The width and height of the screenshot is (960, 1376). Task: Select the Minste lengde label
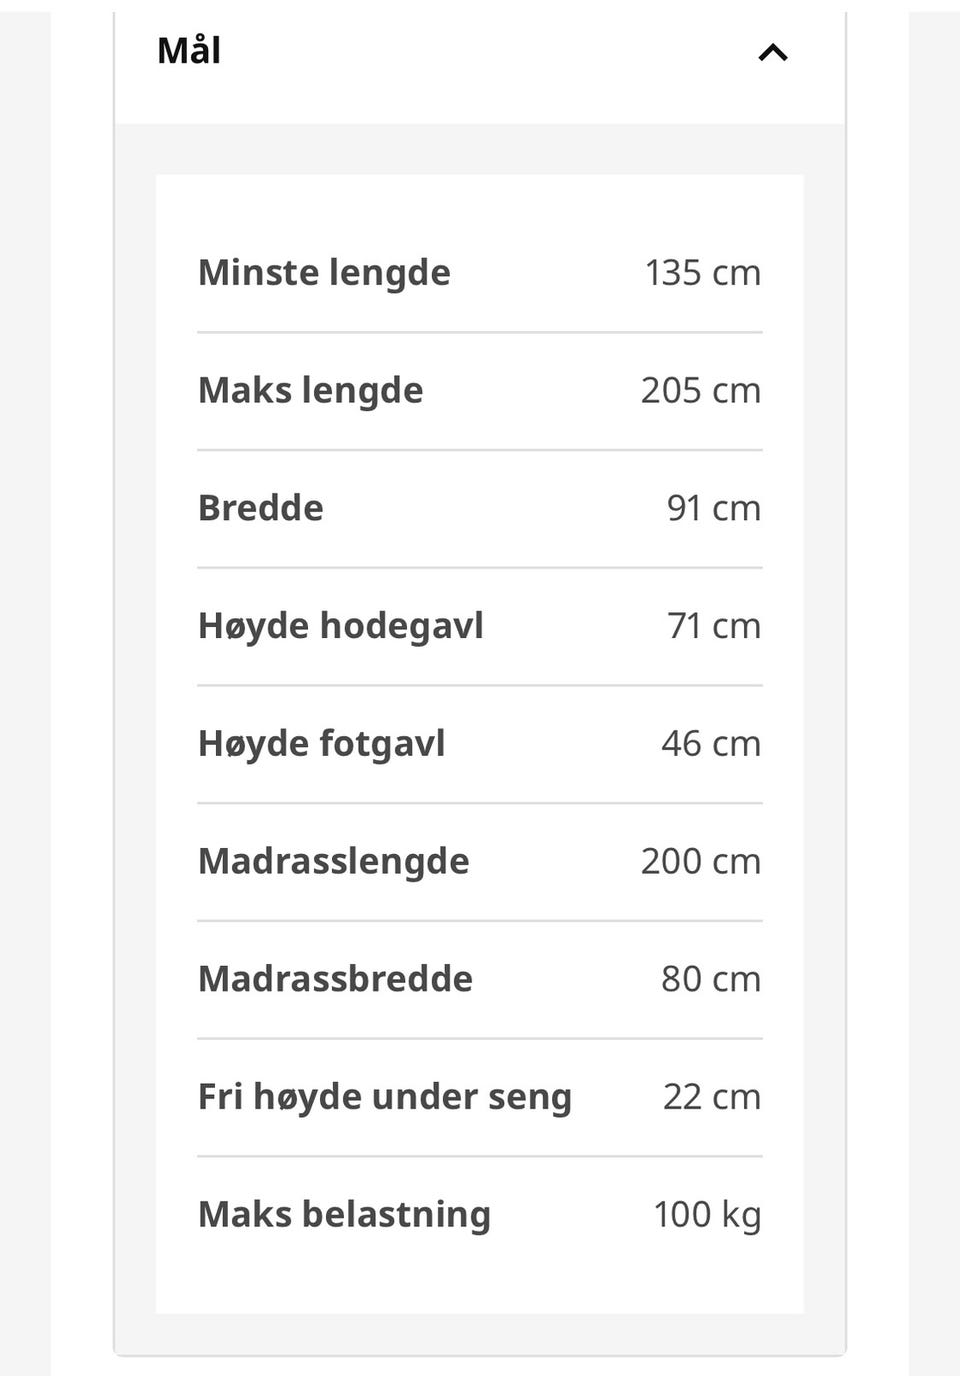click(x=324, y=273)
